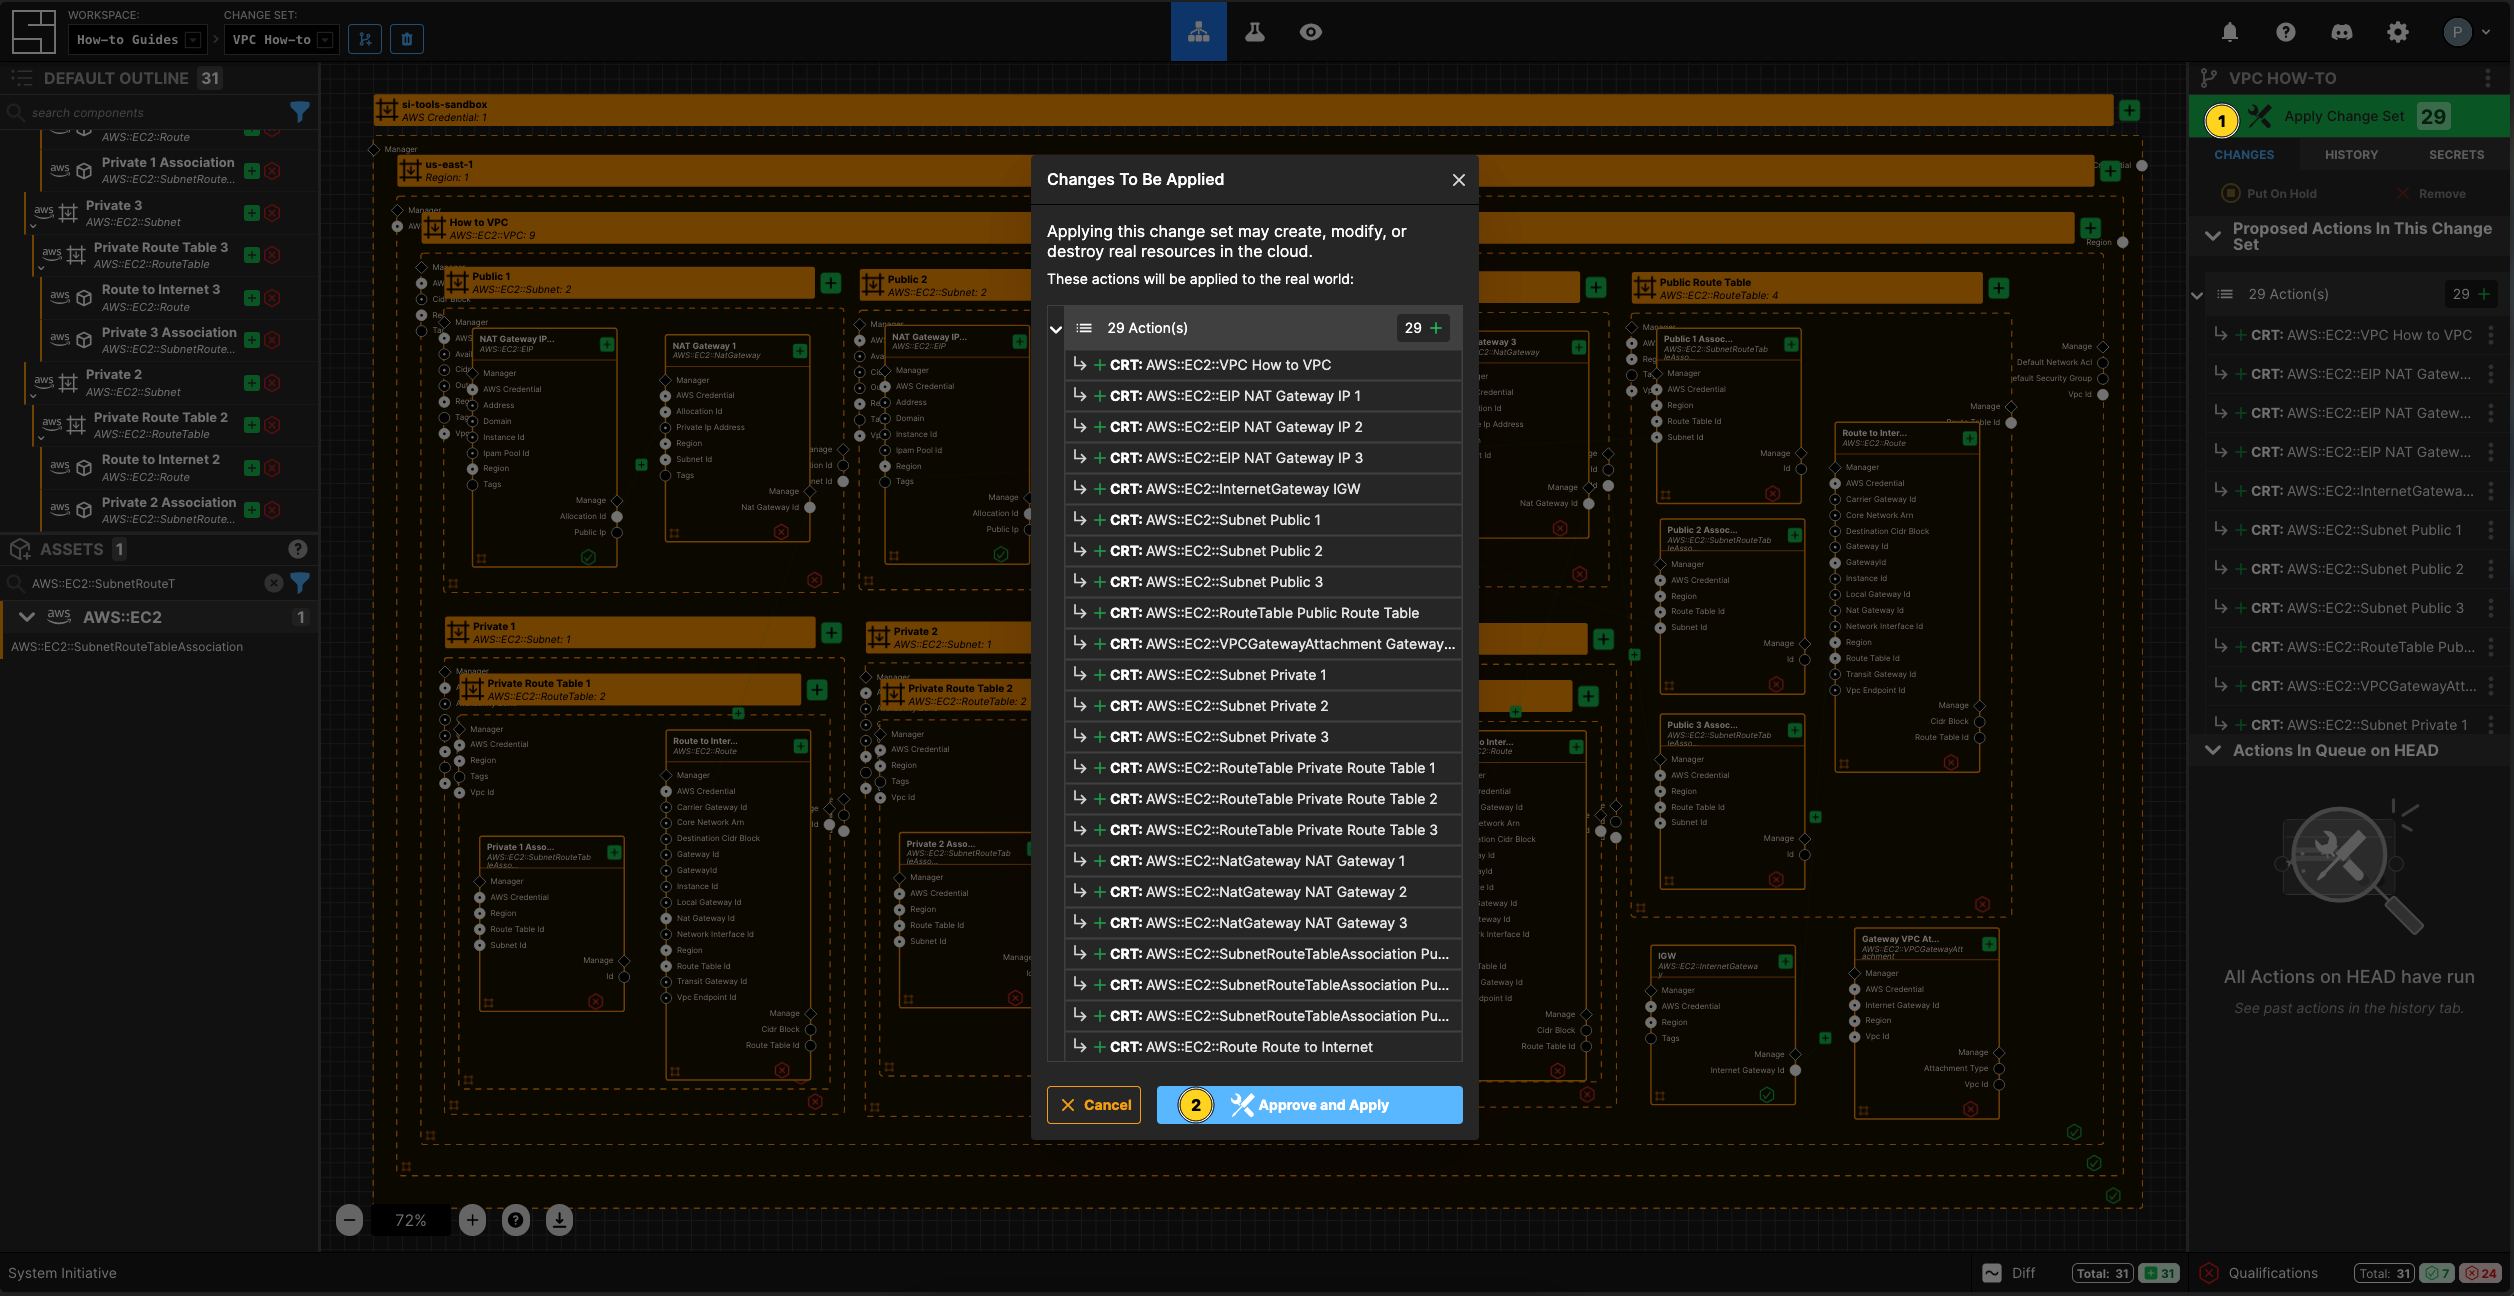Clear the AWS::EC2::SubnetRouteT asset search
The image size is (2514, 1296).
click(x=273, y=583)
